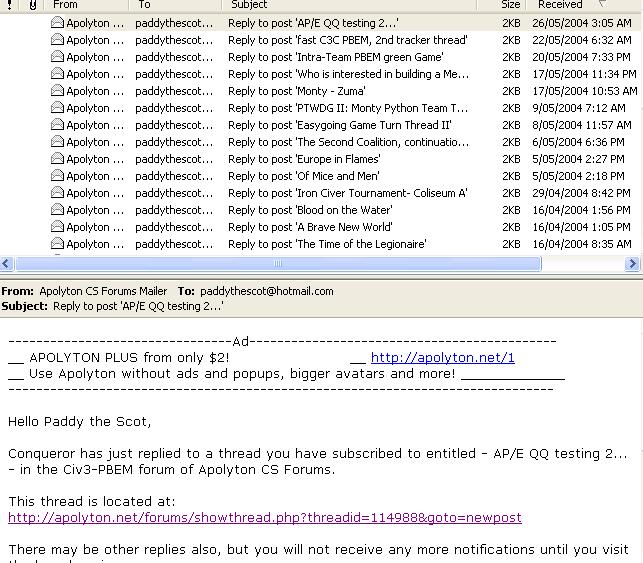Click recipient "paddythescot@hotmail.com" in preview header
This screenshot has width=643, height=563.
[267, 291]
